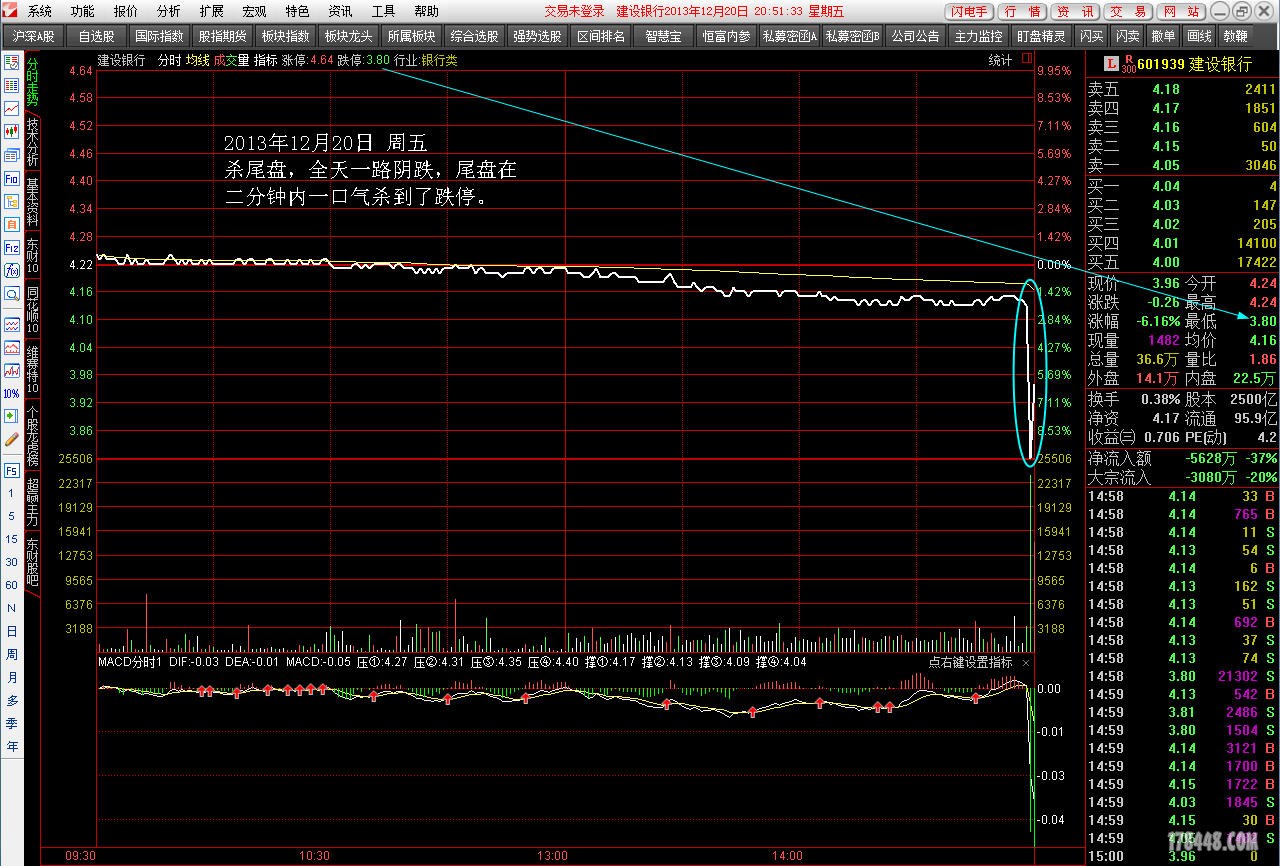Click the 闪买 quick-buy button
Screen dimensions: 1280x866
(1092, 35)
